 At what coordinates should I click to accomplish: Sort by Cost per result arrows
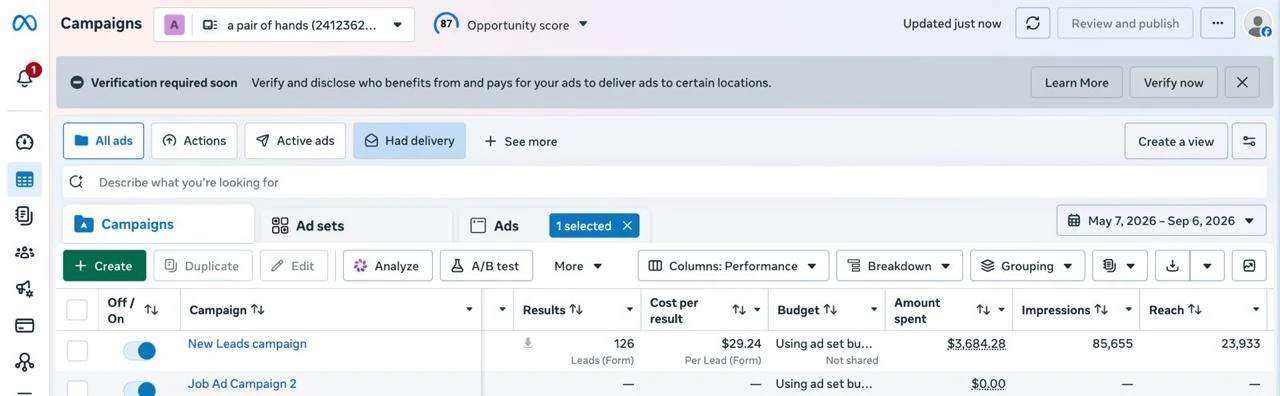coord(739,310)
